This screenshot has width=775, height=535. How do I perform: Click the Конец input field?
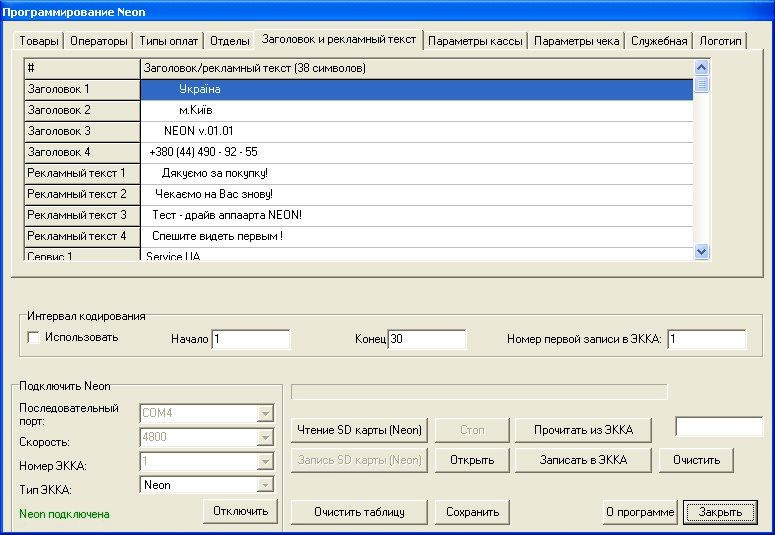427,339
